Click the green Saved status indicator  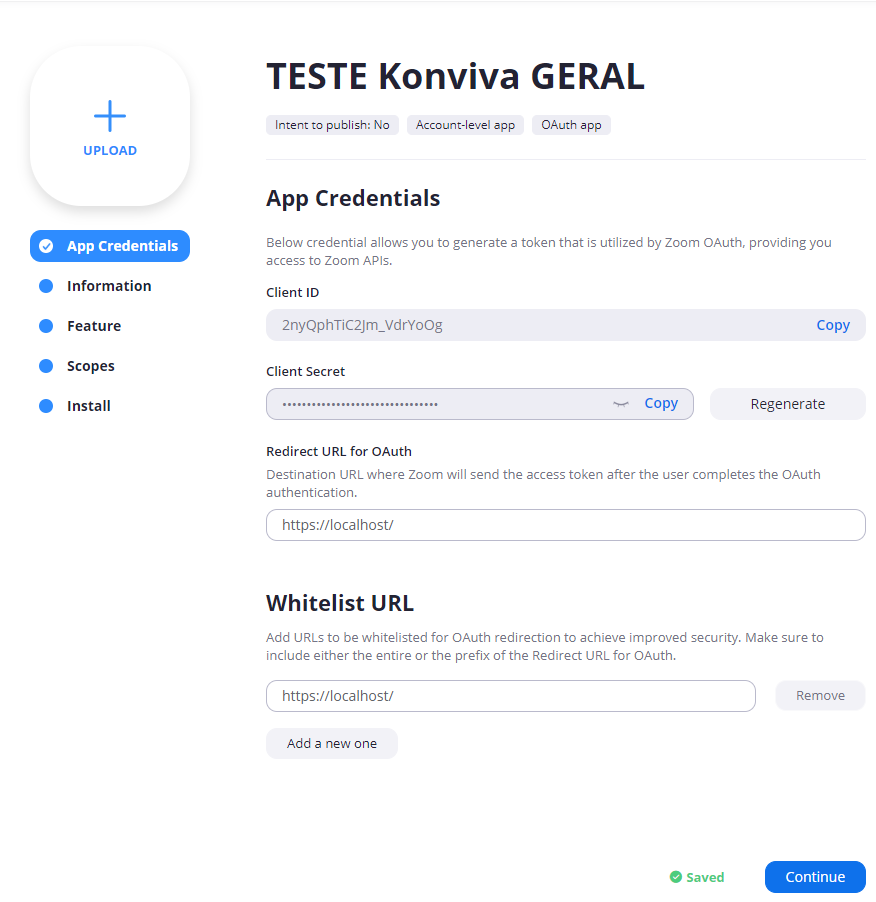pos(697,877)
